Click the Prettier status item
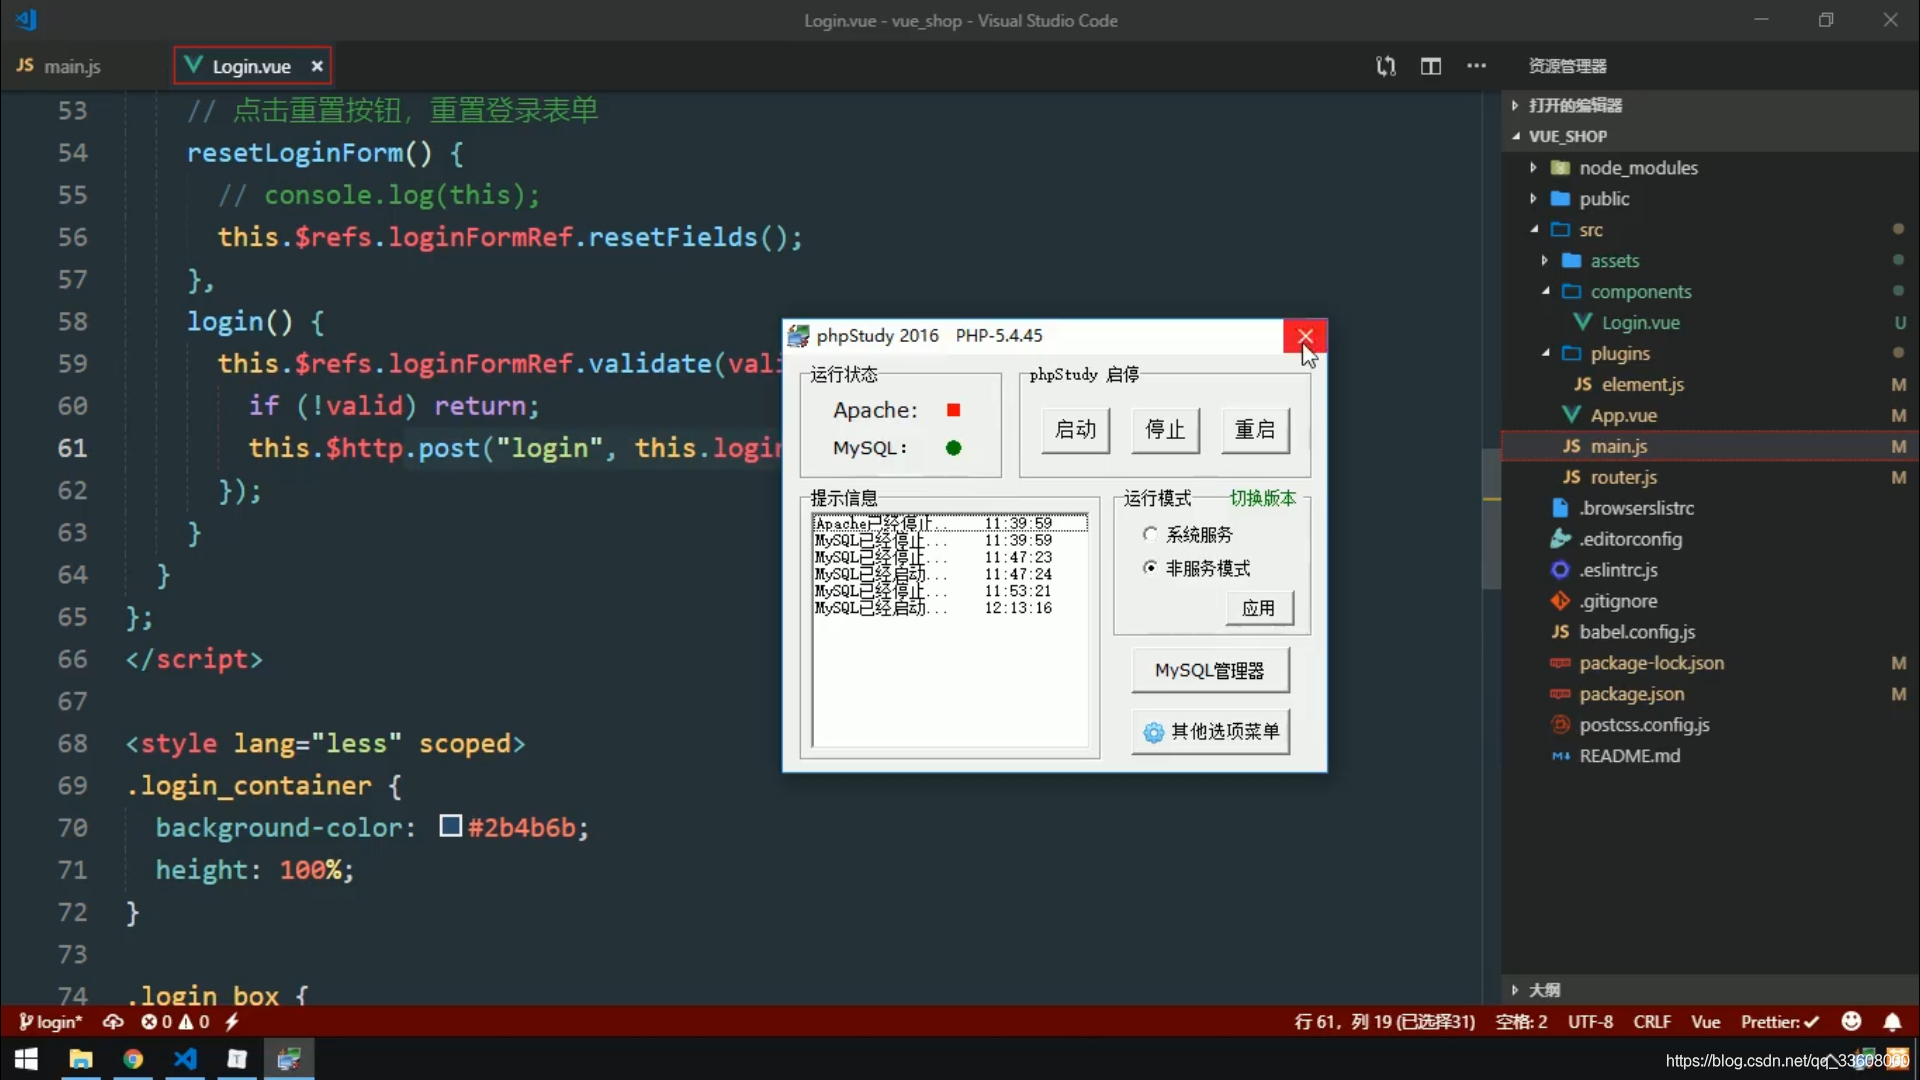Screen dimensions: 1920x1080 click(x=1779, y=1022)
